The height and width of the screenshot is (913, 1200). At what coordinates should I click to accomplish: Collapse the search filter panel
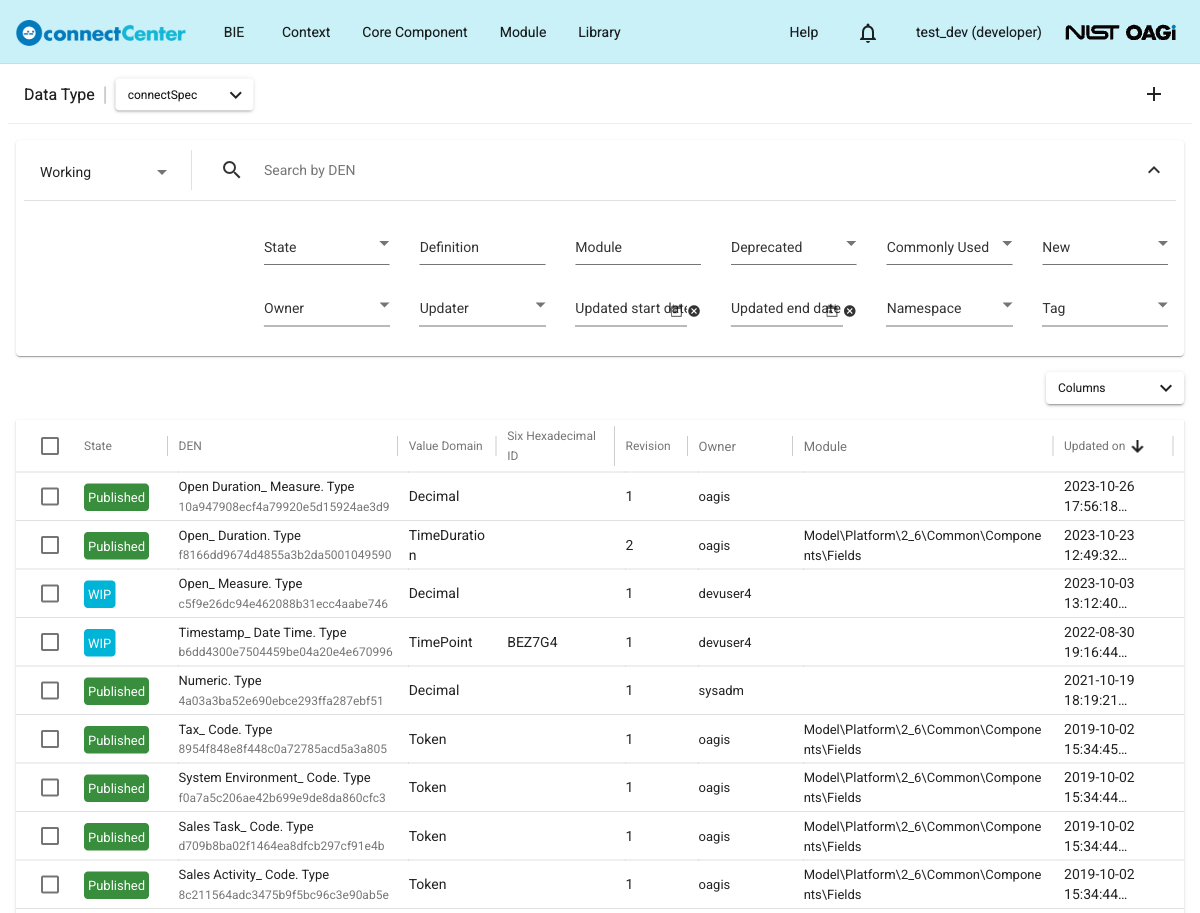(1154, 170)
